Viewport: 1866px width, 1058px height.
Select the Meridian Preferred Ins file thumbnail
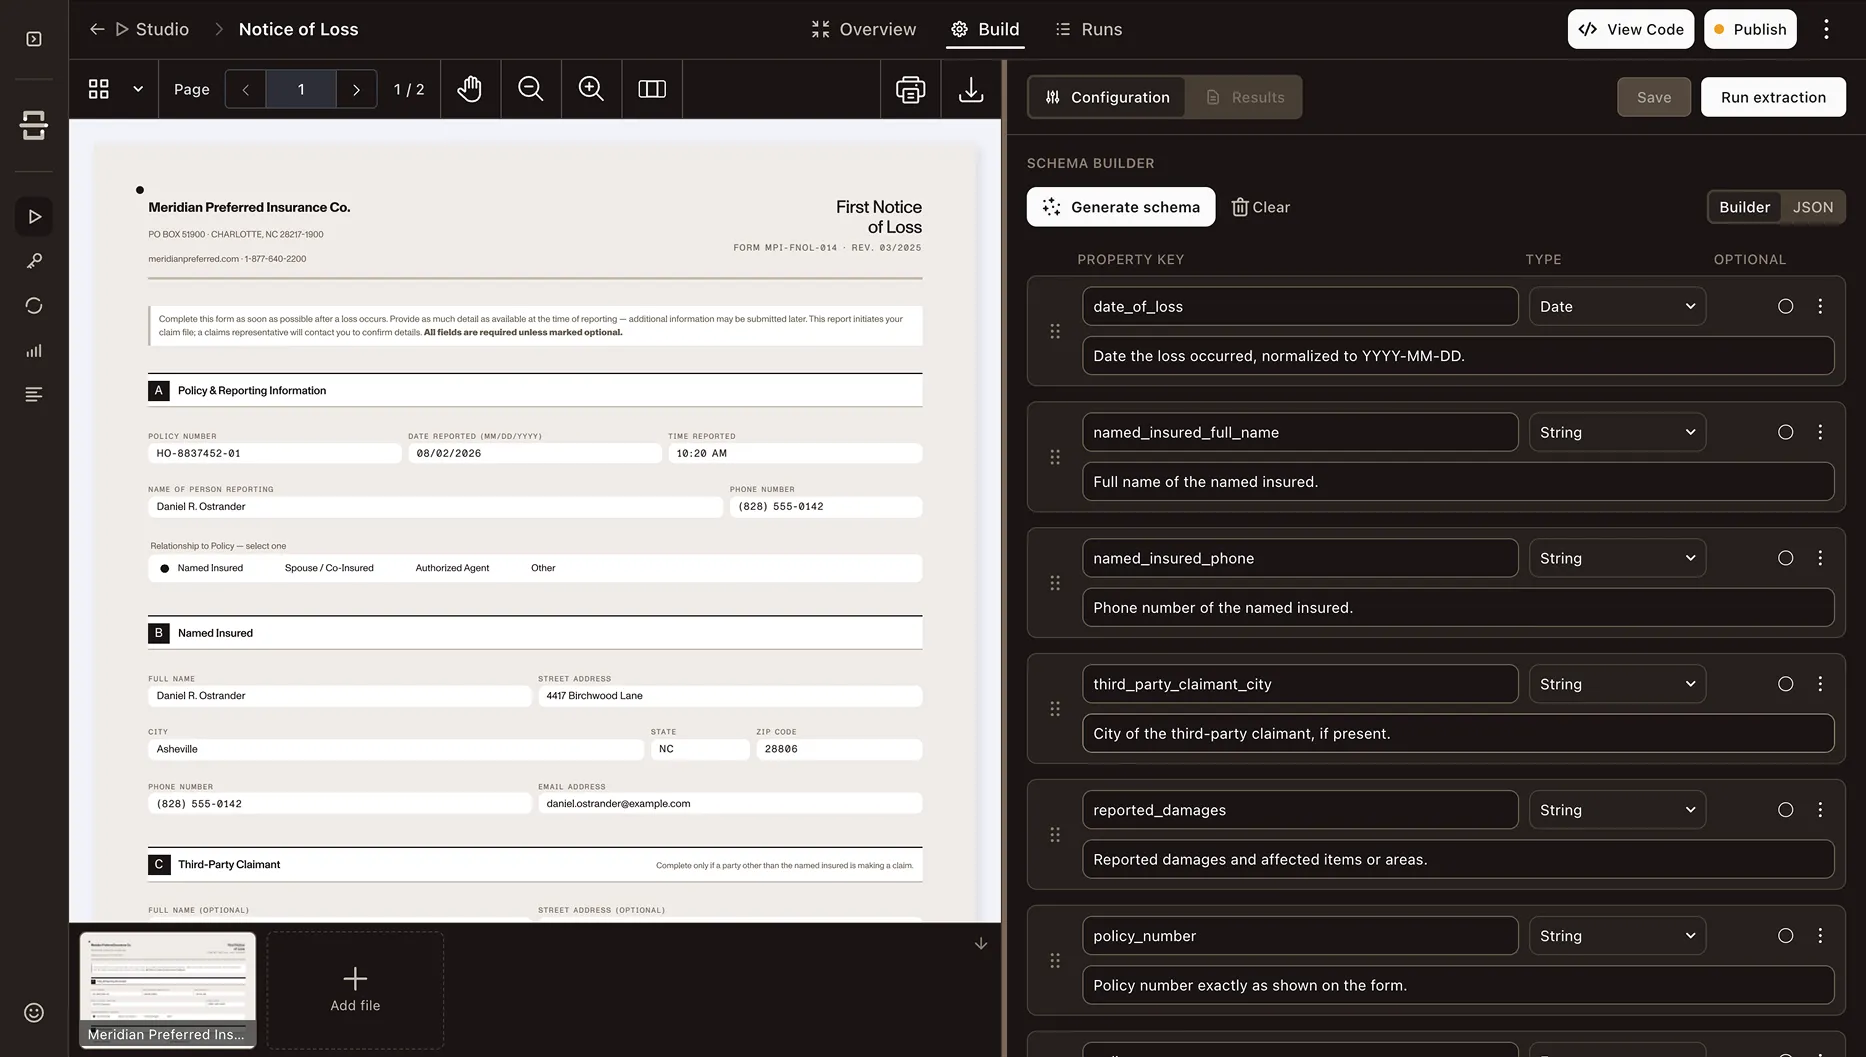point(168,990)
